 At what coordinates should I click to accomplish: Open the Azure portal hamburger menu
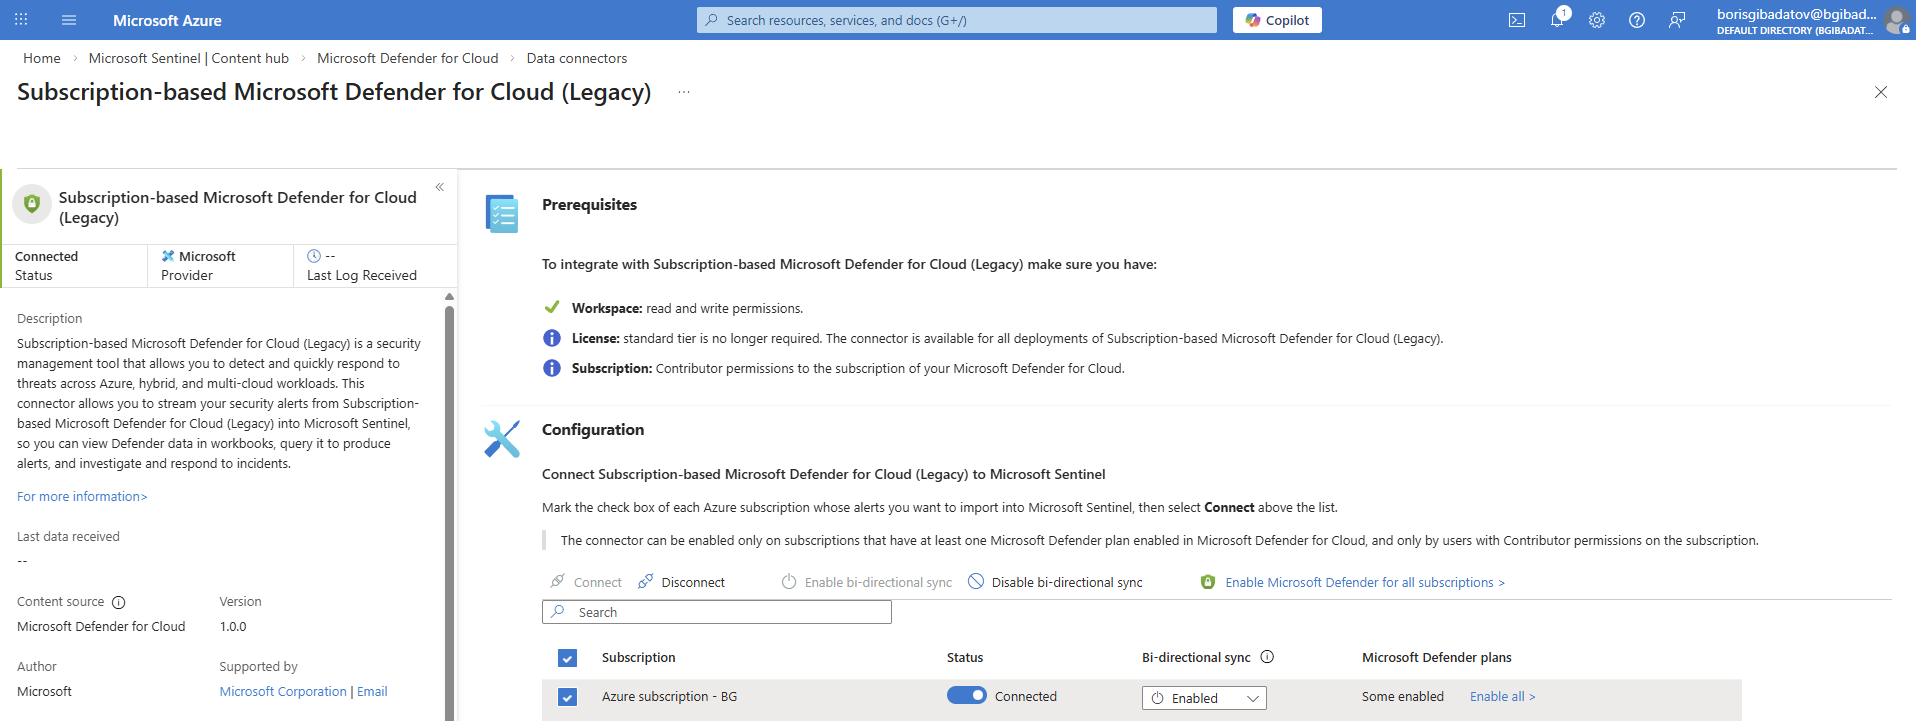pos(69,20)
